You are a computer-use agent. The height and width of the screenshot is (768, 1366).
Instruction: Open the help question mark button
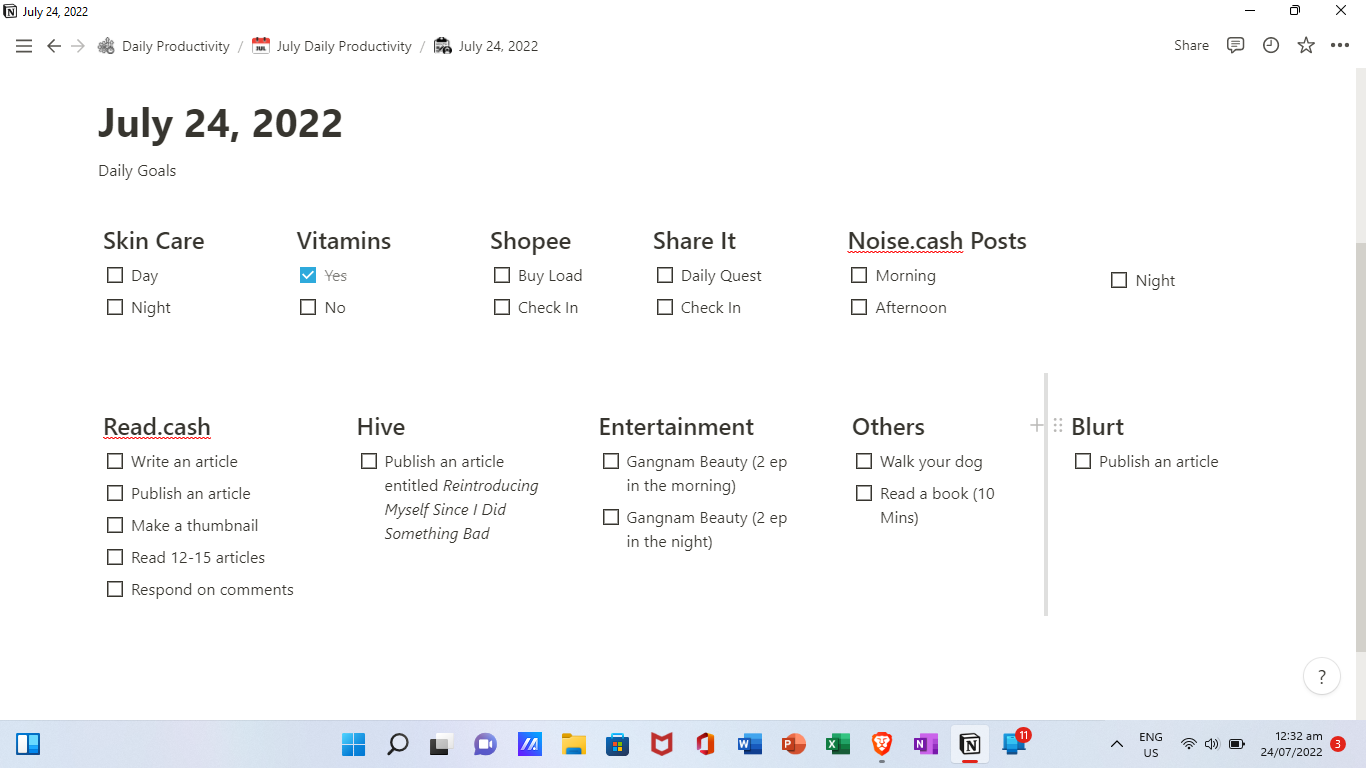point(1322,676)
